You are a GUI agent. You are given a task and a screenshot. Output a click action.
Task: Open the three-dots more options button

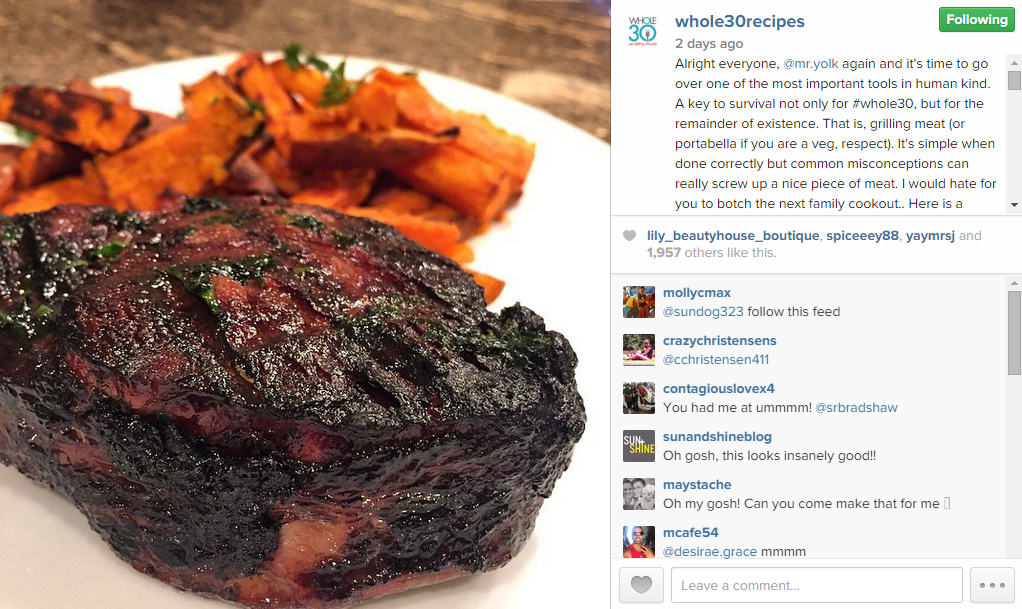point(992,585)
